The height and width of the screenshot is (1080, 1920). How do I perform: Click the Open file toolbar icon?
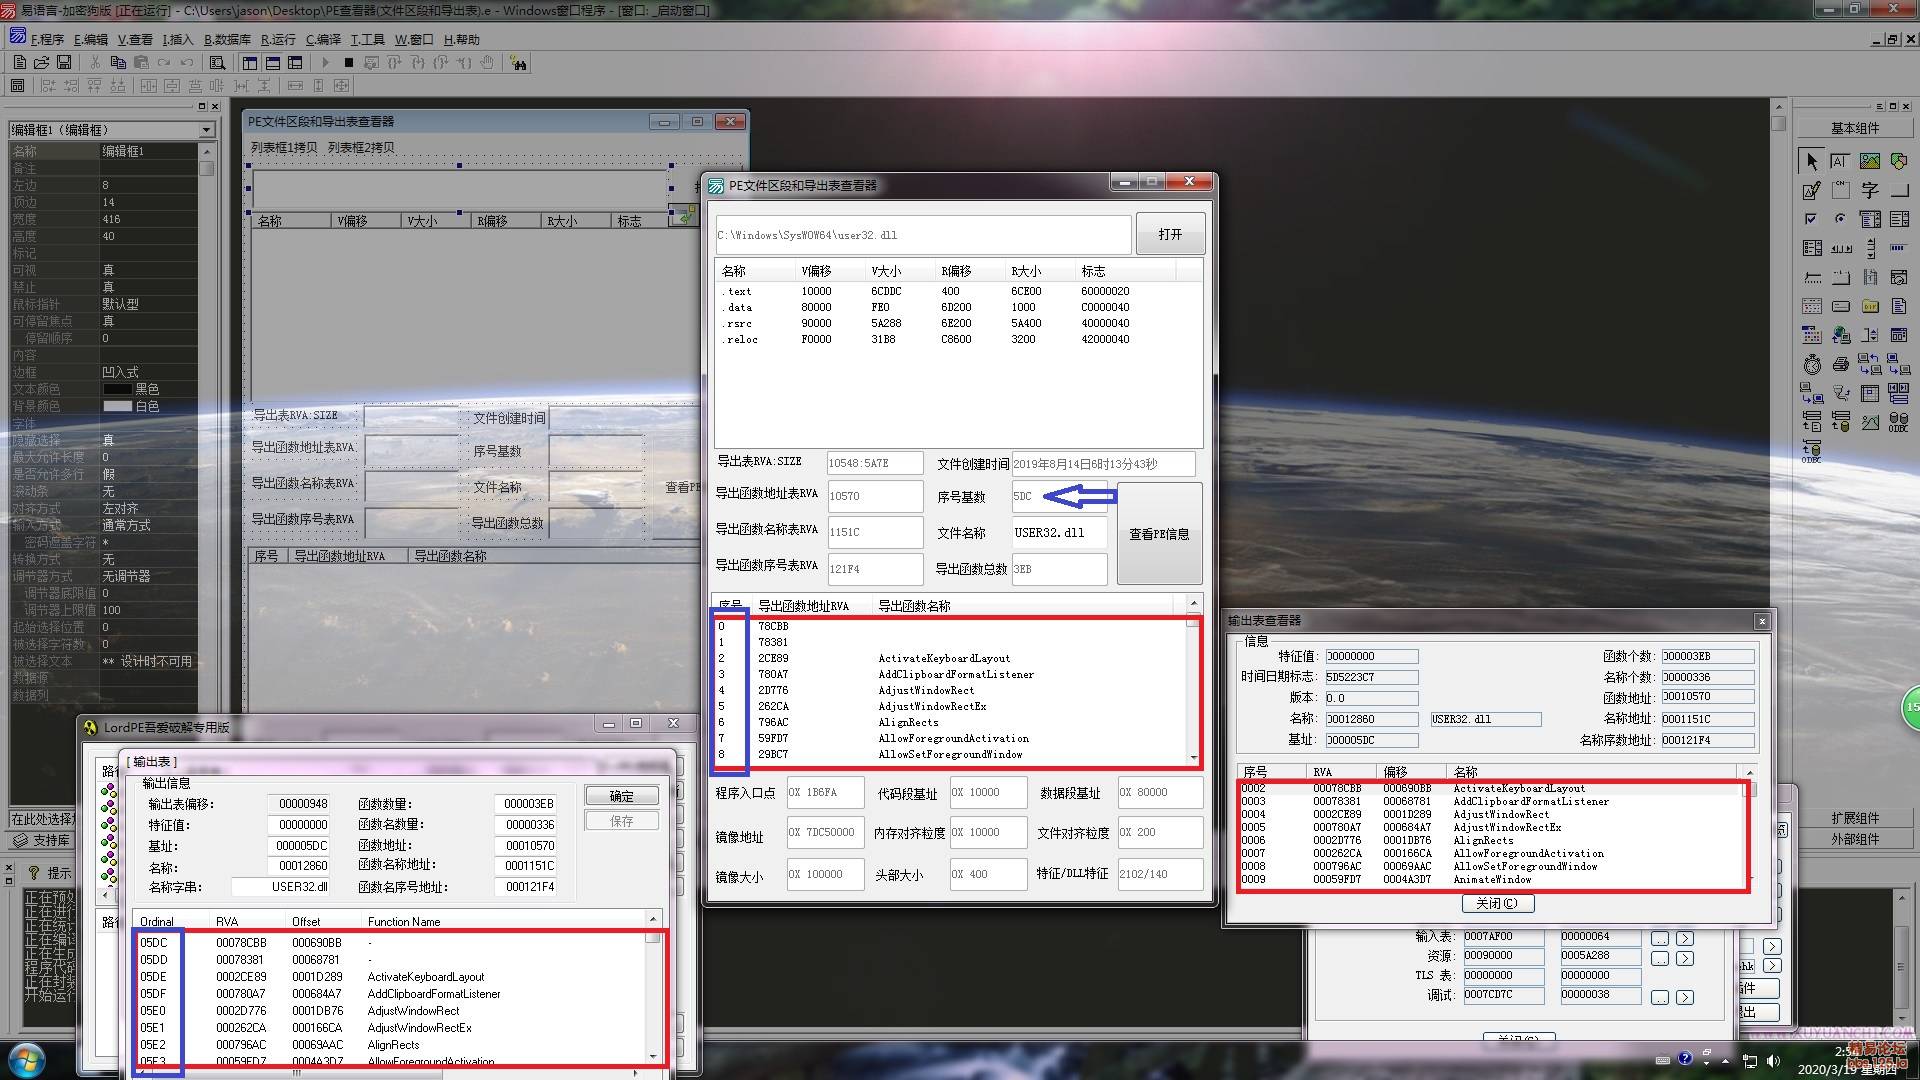pyautogui.click(x=42, y=63)
